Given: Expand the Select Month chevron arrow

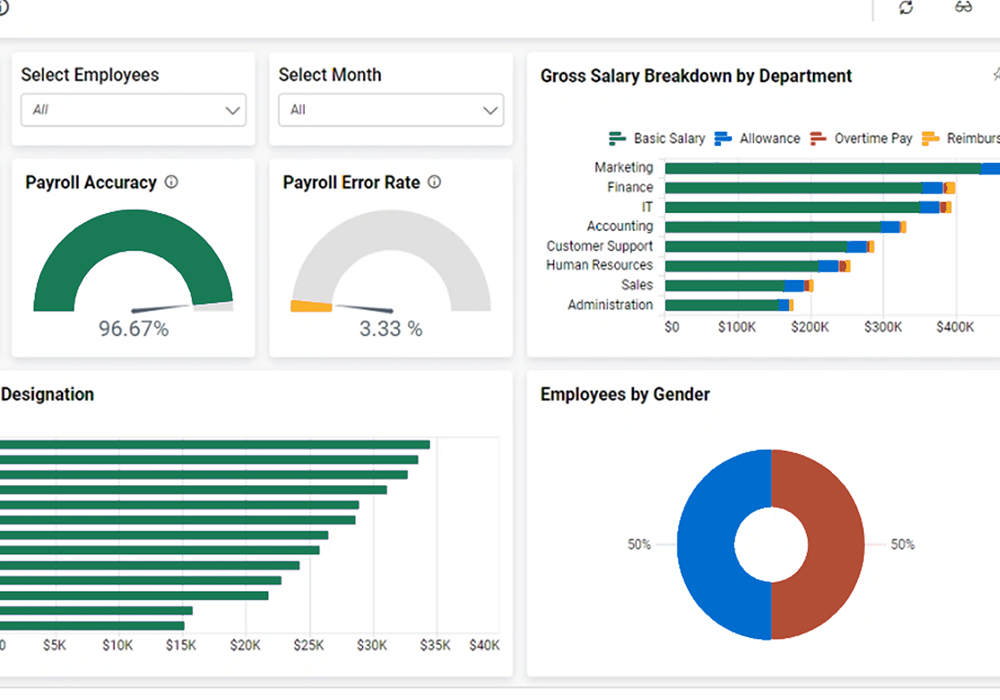Looking at the screenshot, I should [x=489, y=110].
